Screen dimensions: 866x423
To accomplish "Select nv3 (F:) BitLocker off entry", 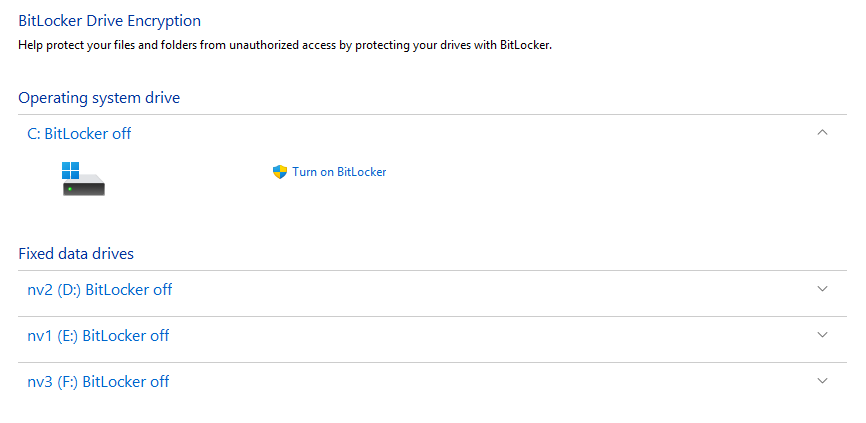I will tap(98, 382).
